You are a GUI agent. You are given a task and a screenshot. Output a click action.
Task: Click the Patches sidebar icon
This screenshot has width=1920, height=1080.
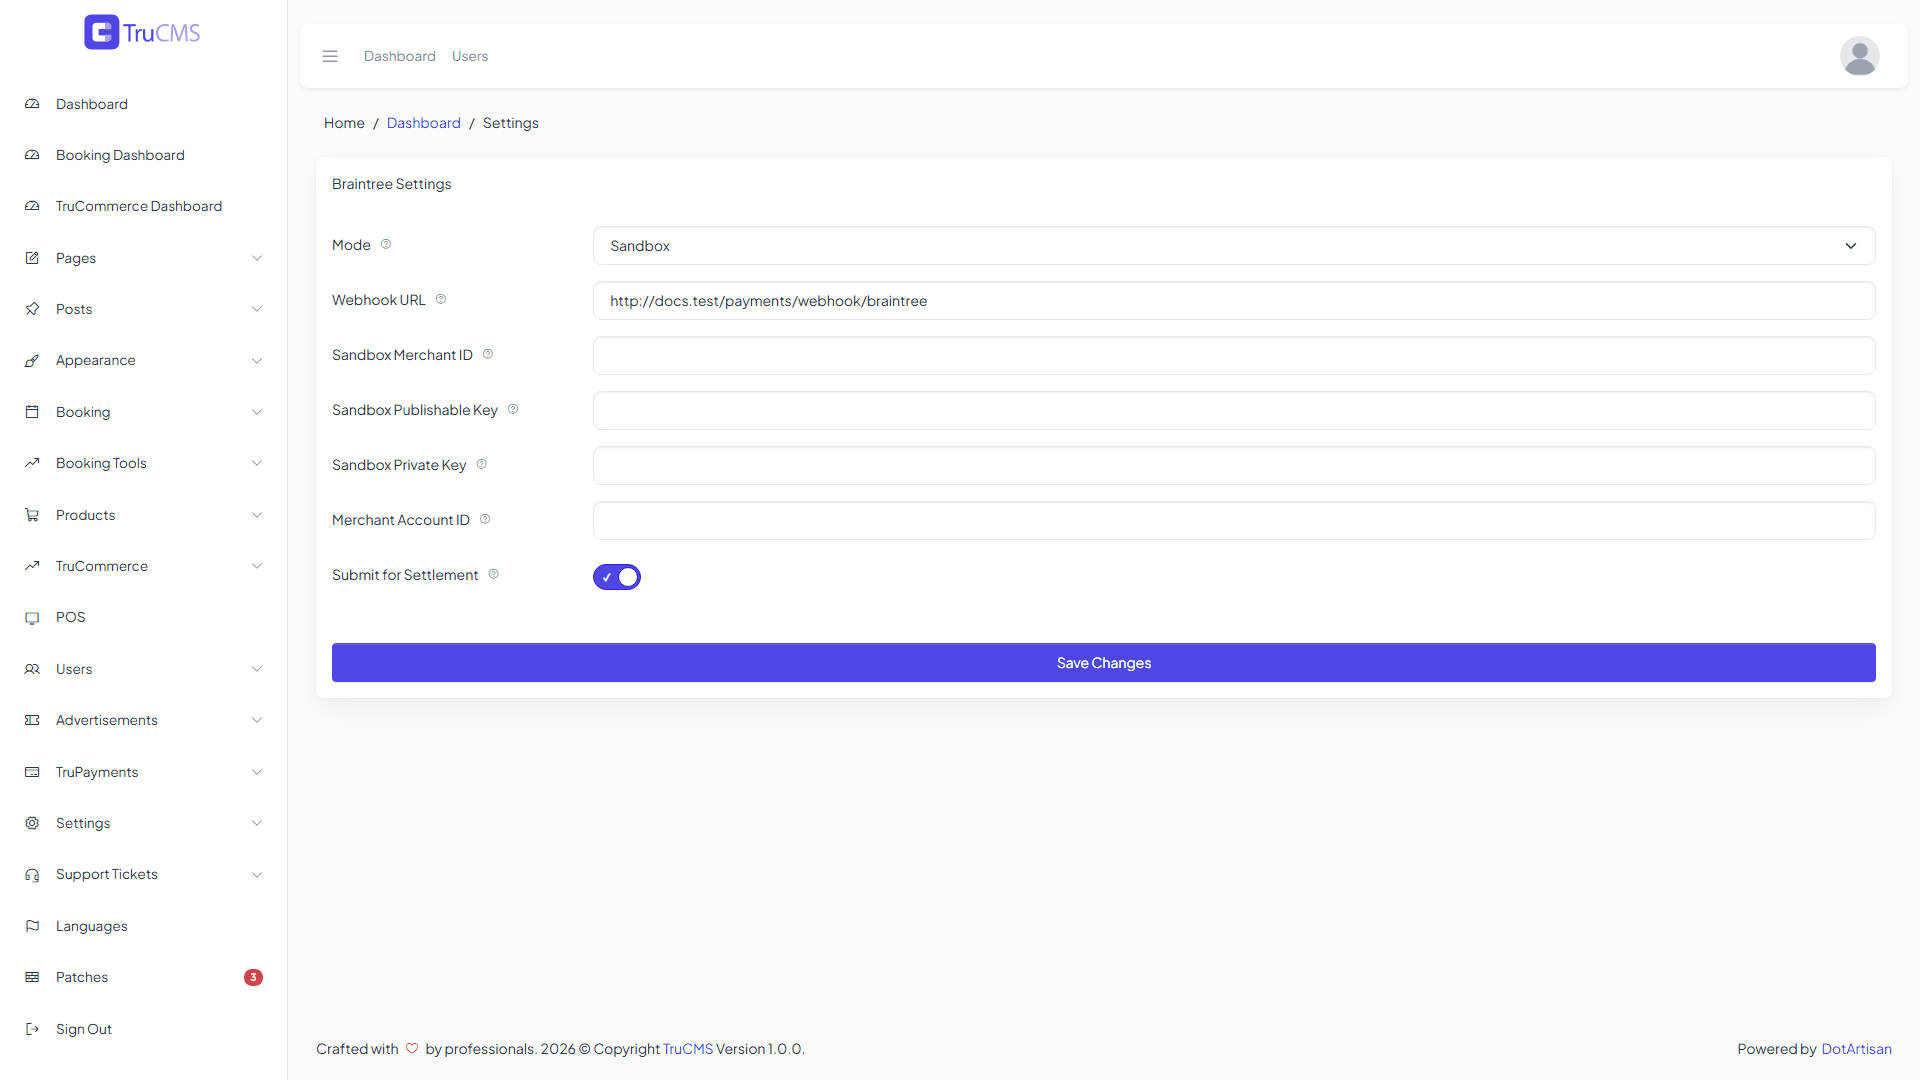point(32,977)
